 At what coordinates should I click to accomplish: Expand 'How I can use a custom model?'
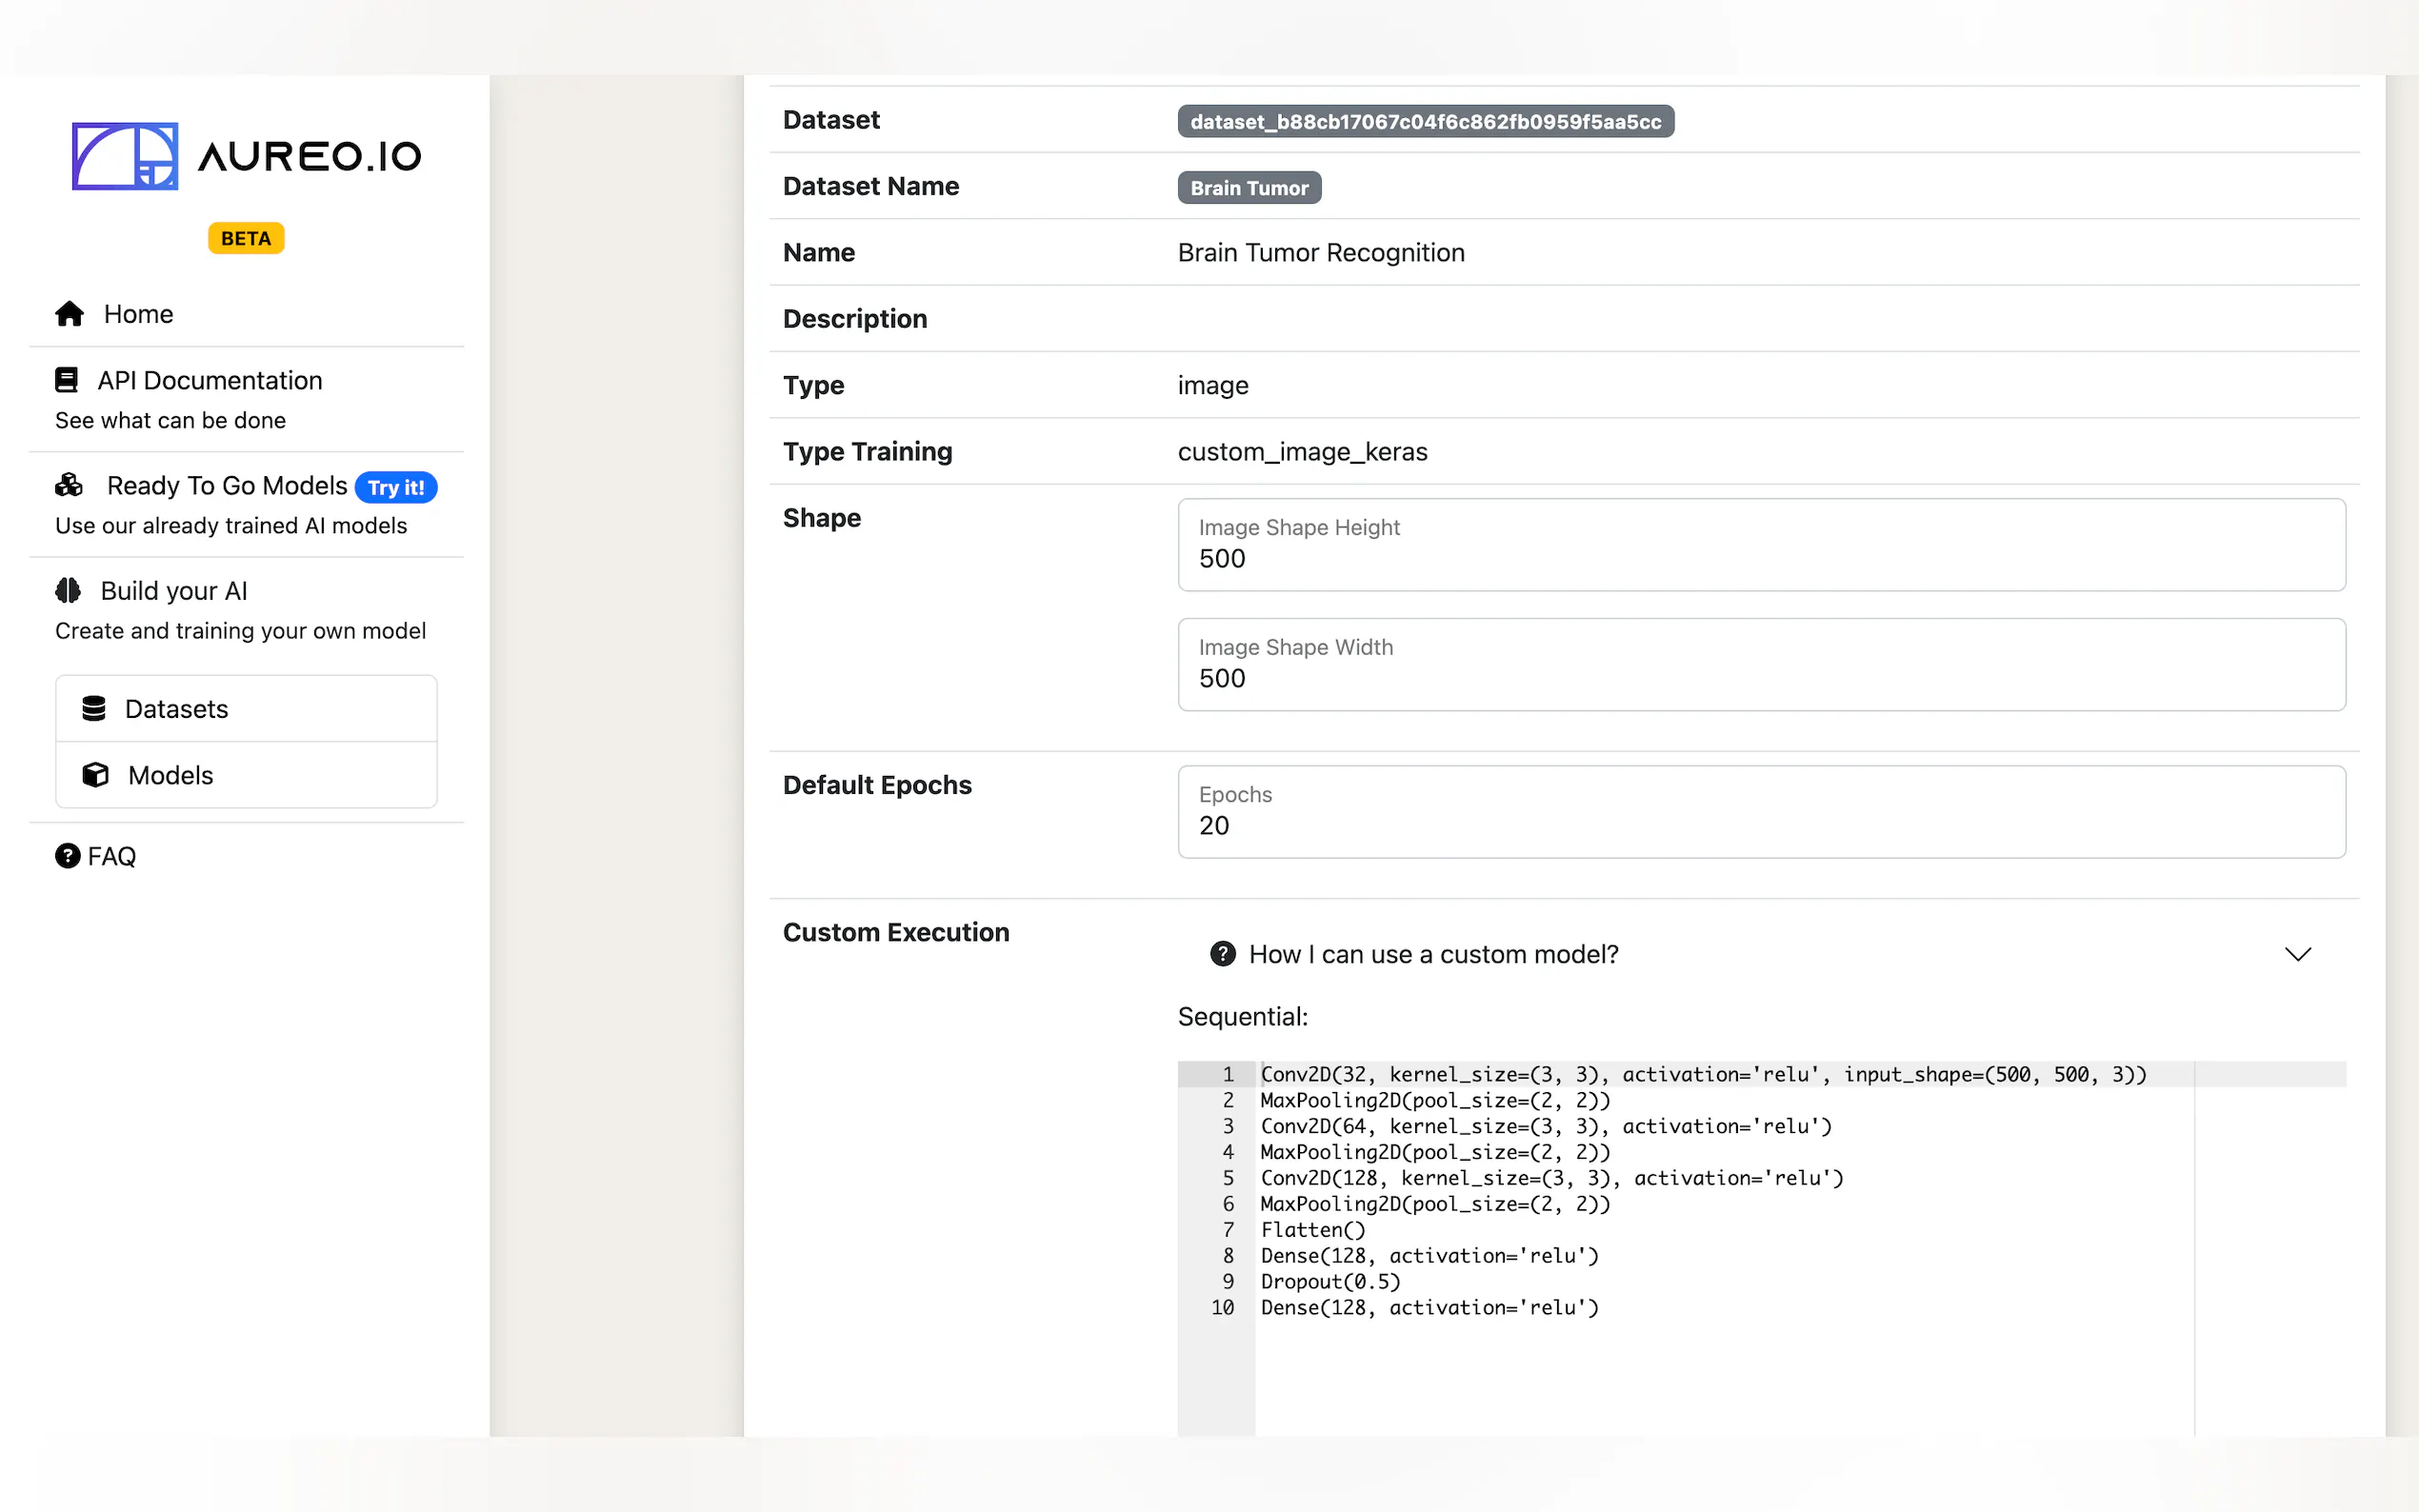coord(1433,954)
